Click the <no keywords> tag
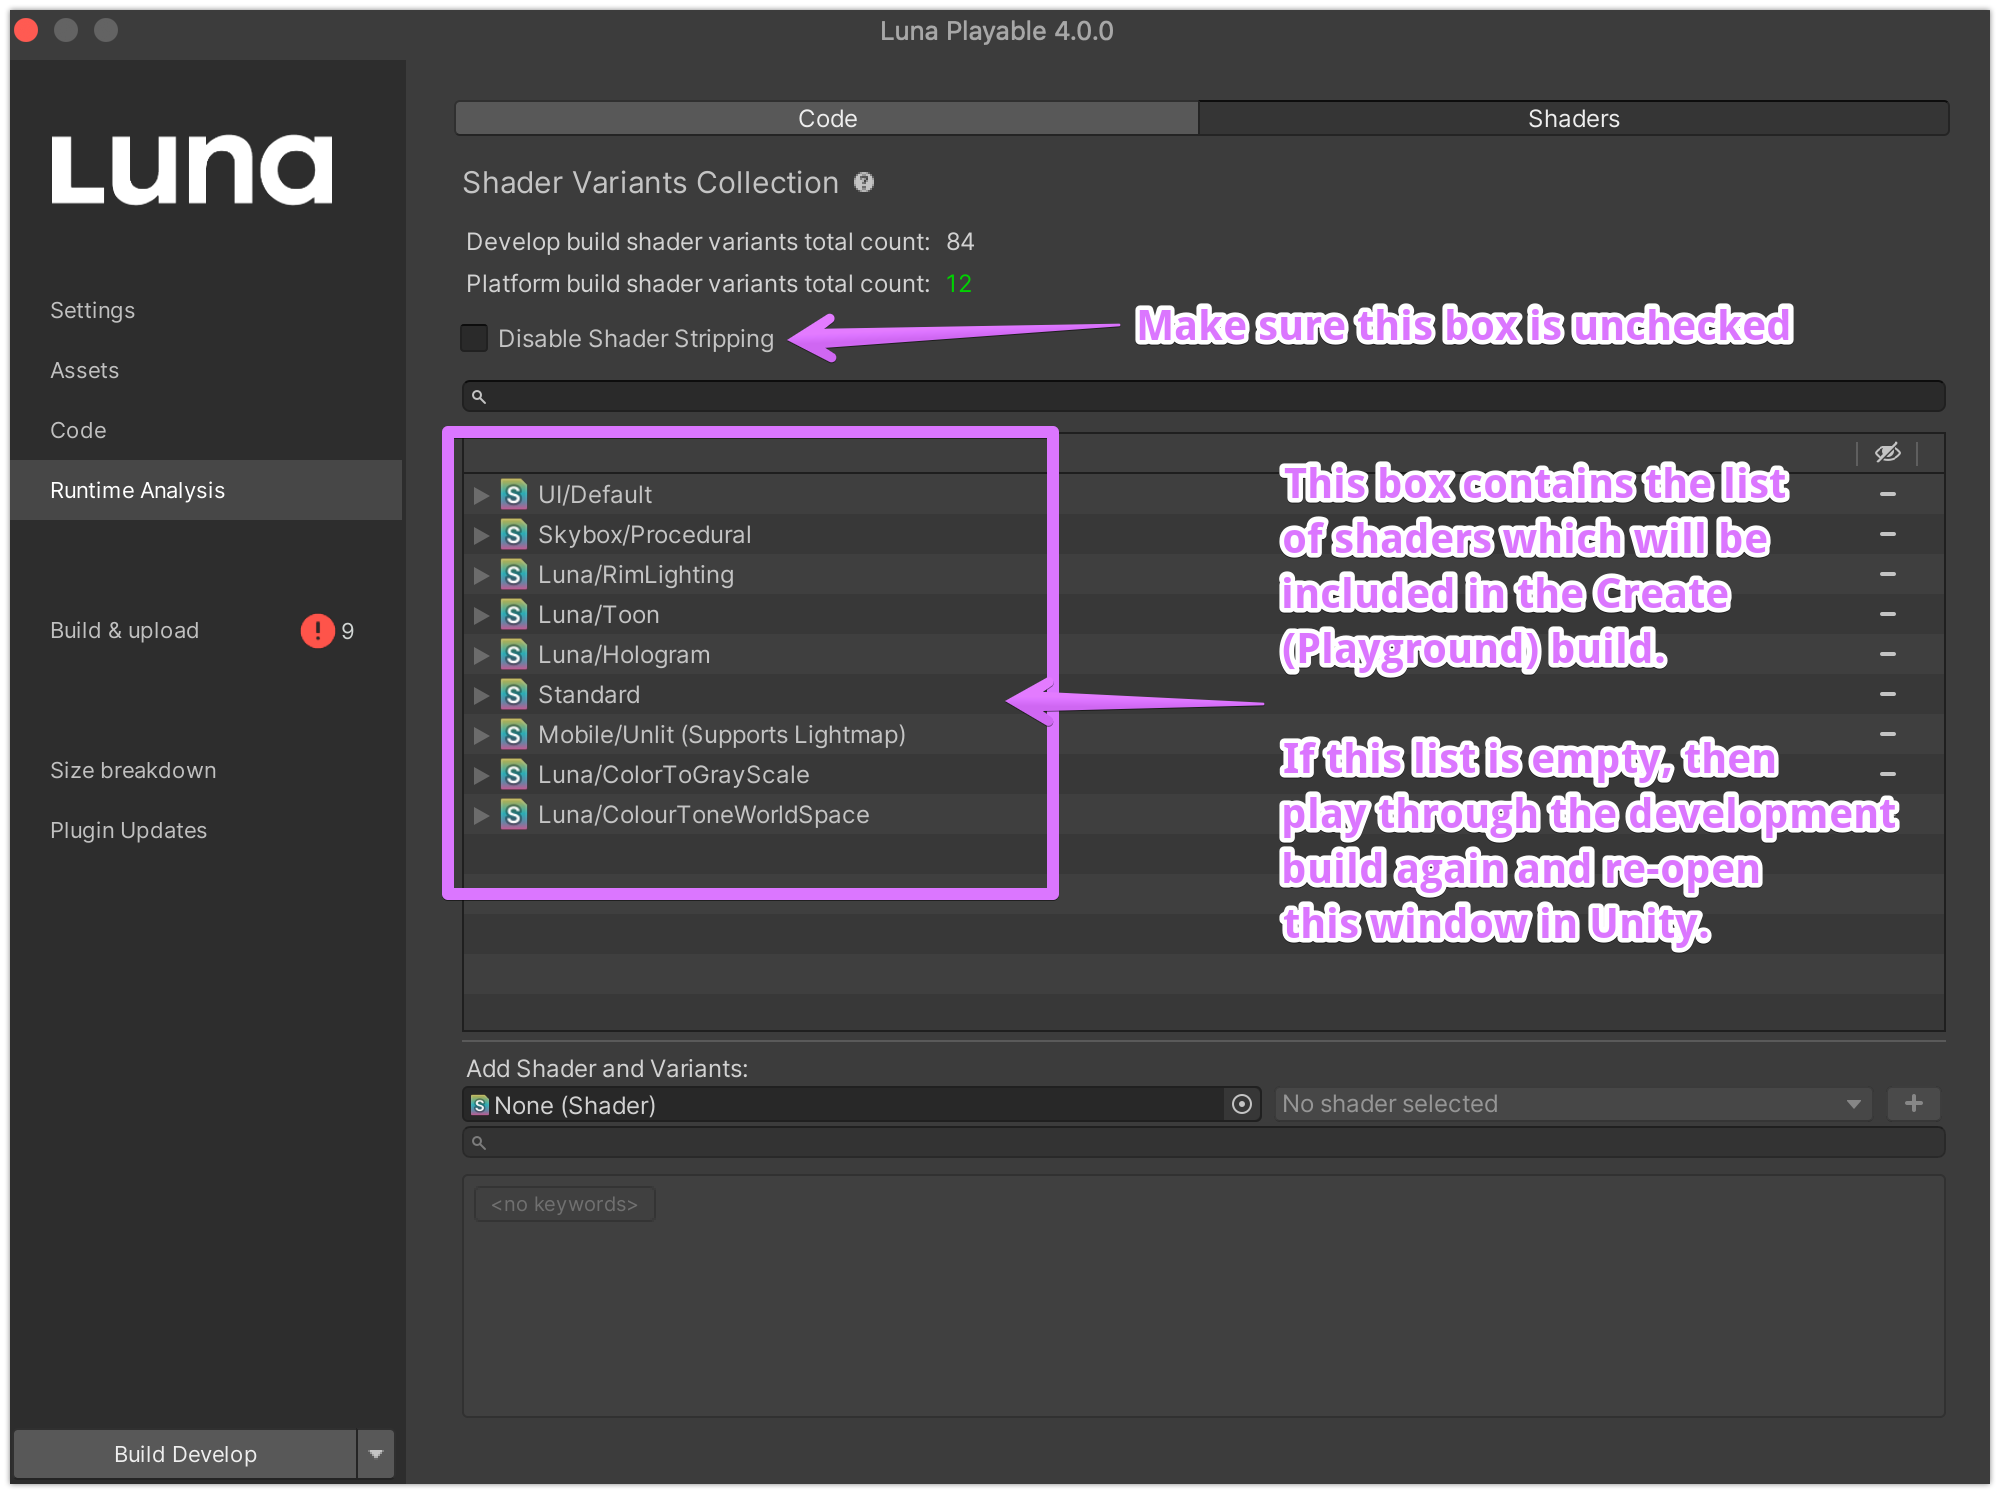The height and width of the screenshot is (1494, 2000). coord(564,1204)
